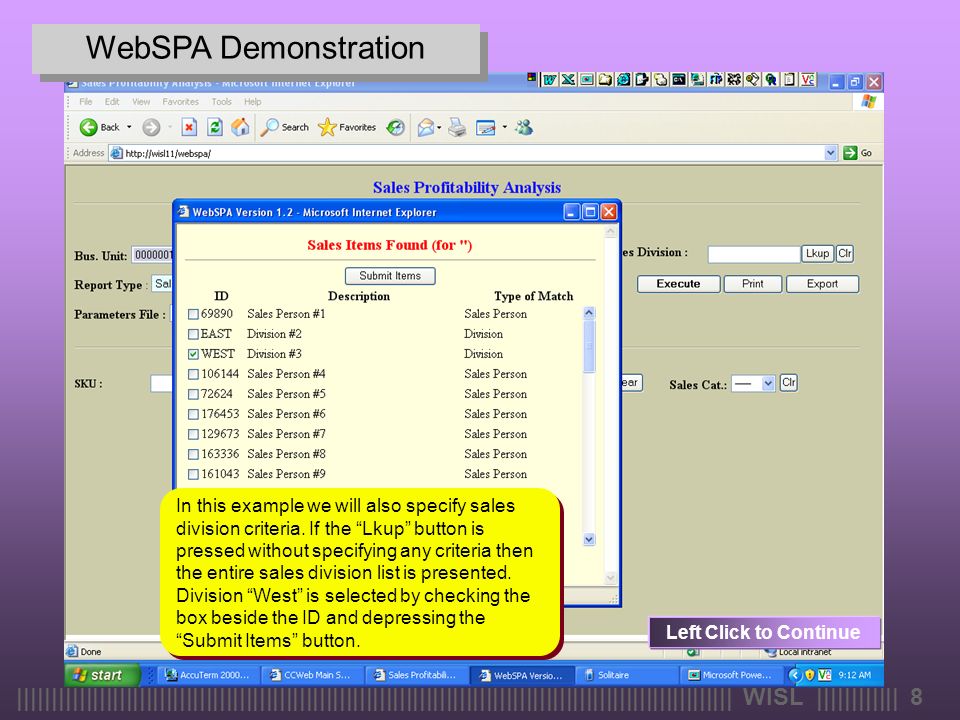The width and height of the screenshot is (960, 720).
Task: Click the red X Stop icon
Action: [189, 127]
